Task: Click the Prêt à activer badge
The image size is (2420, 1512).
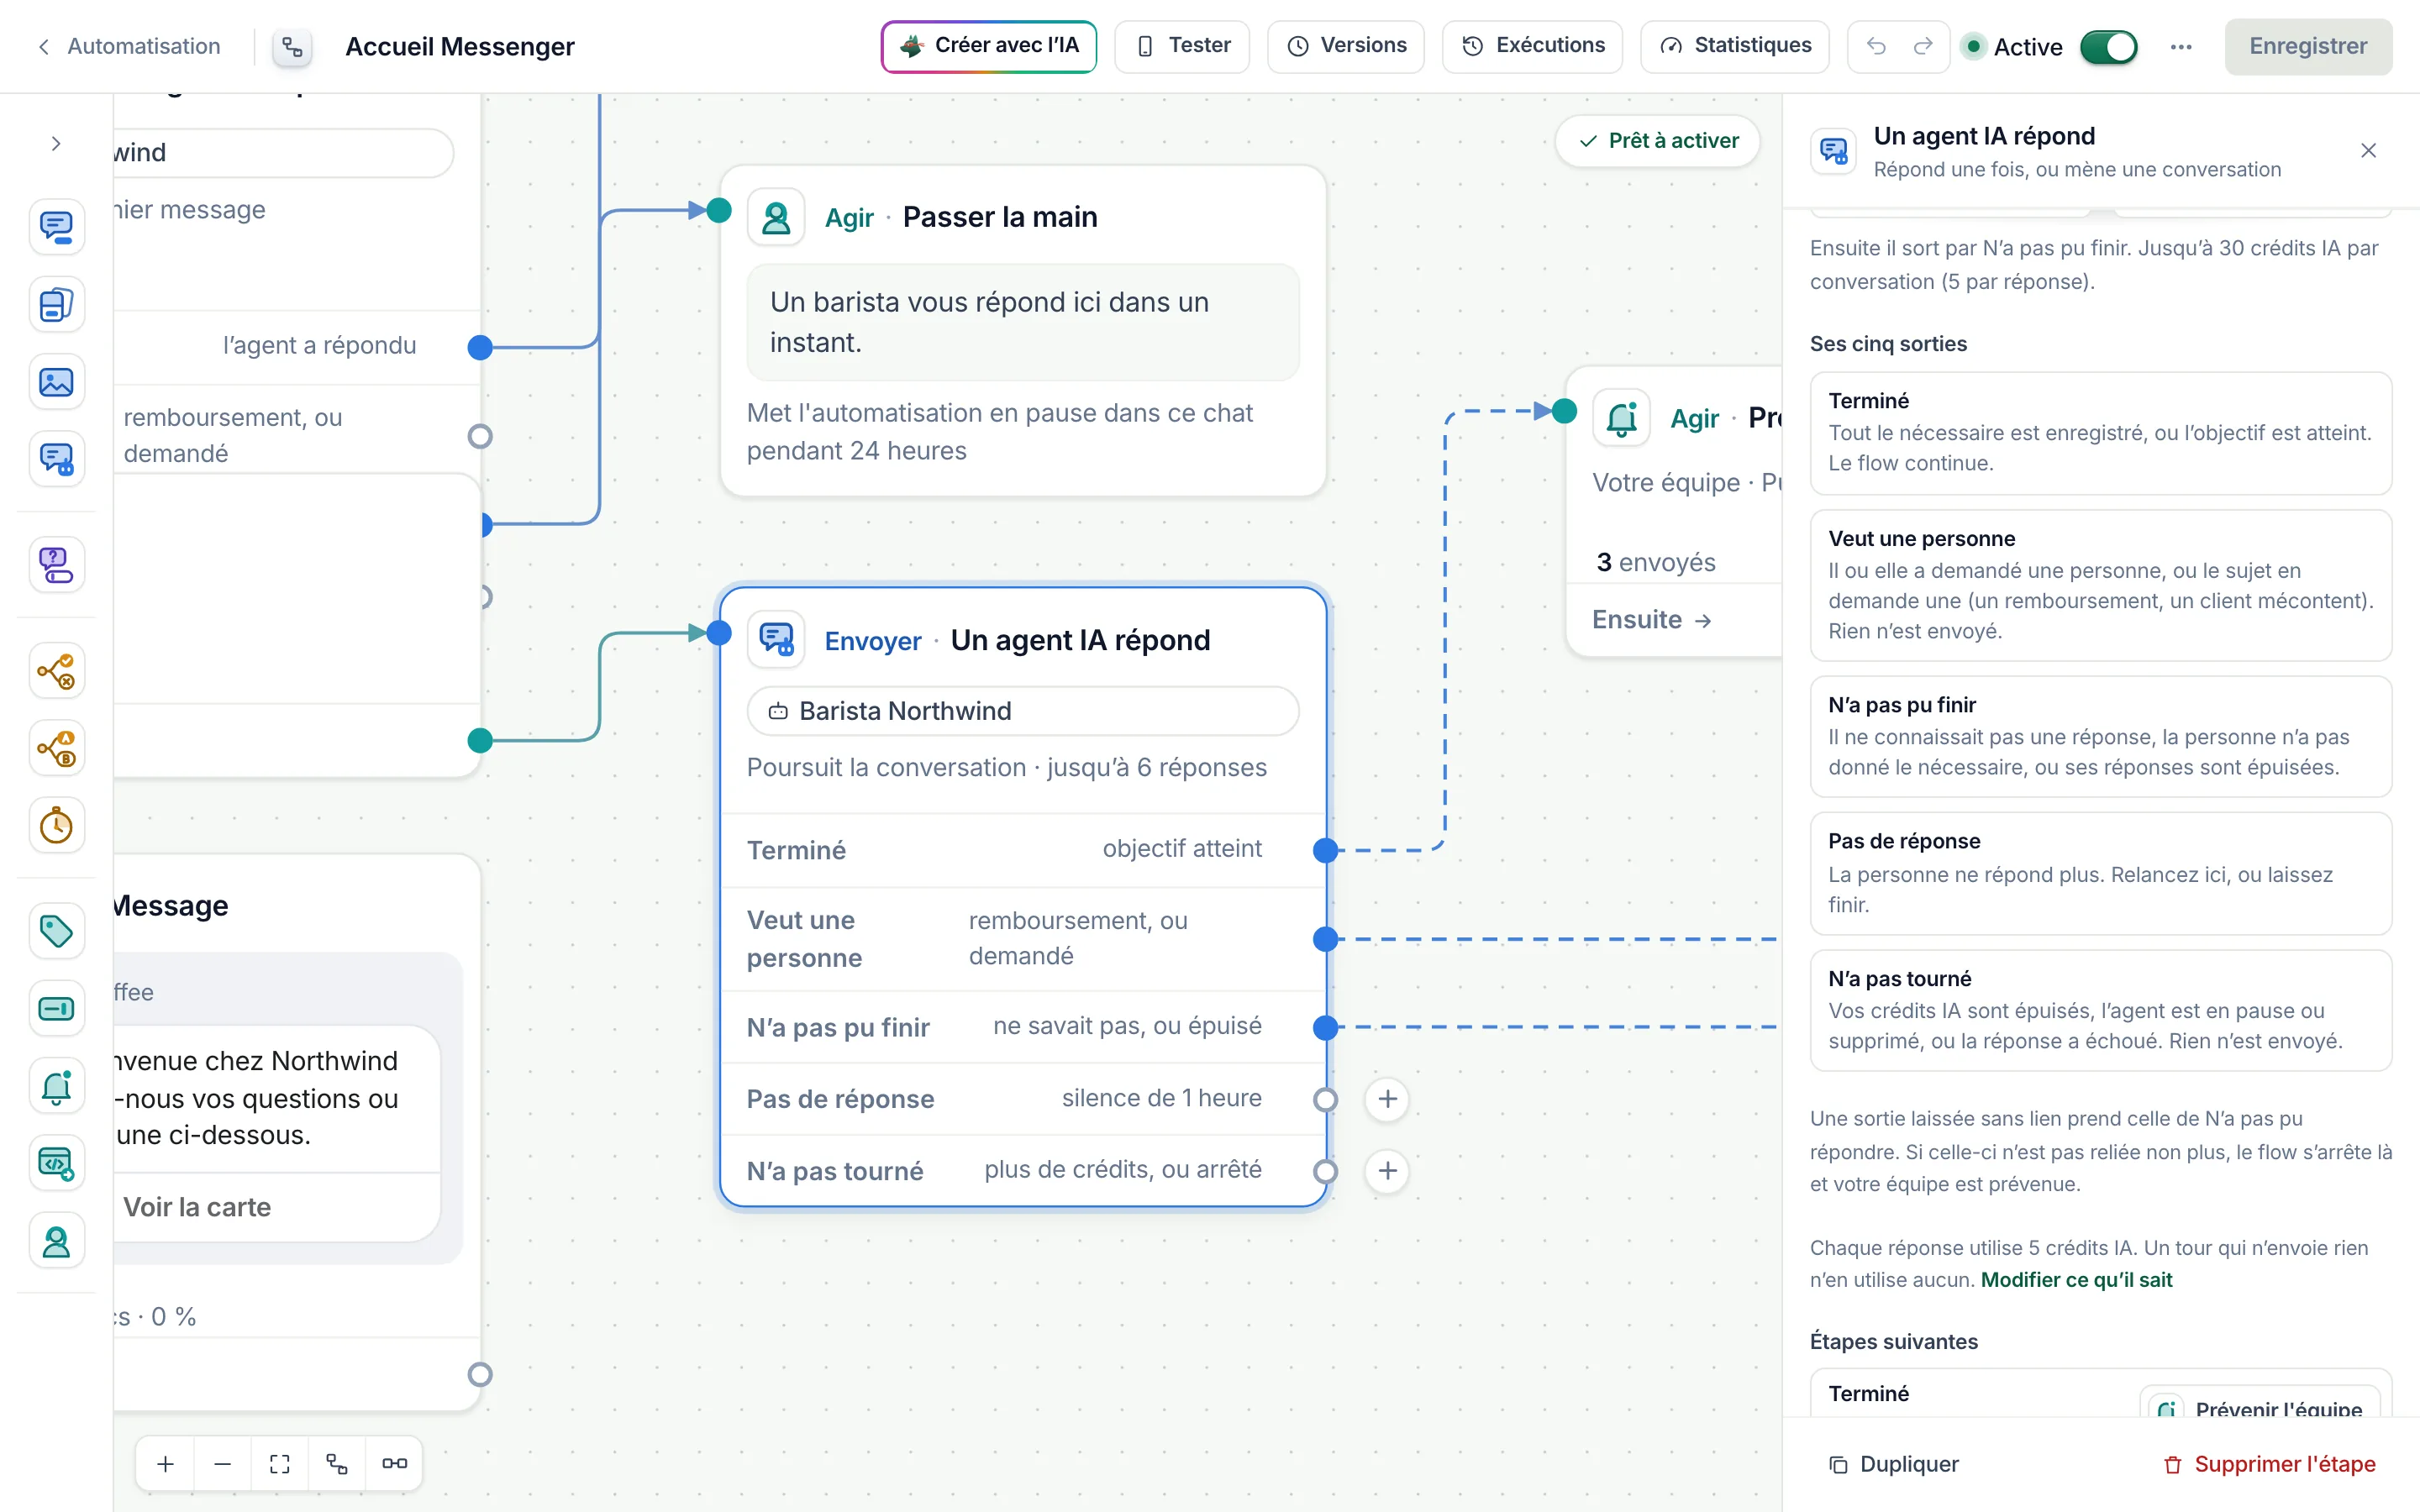Action: [x=1657, y=141]
